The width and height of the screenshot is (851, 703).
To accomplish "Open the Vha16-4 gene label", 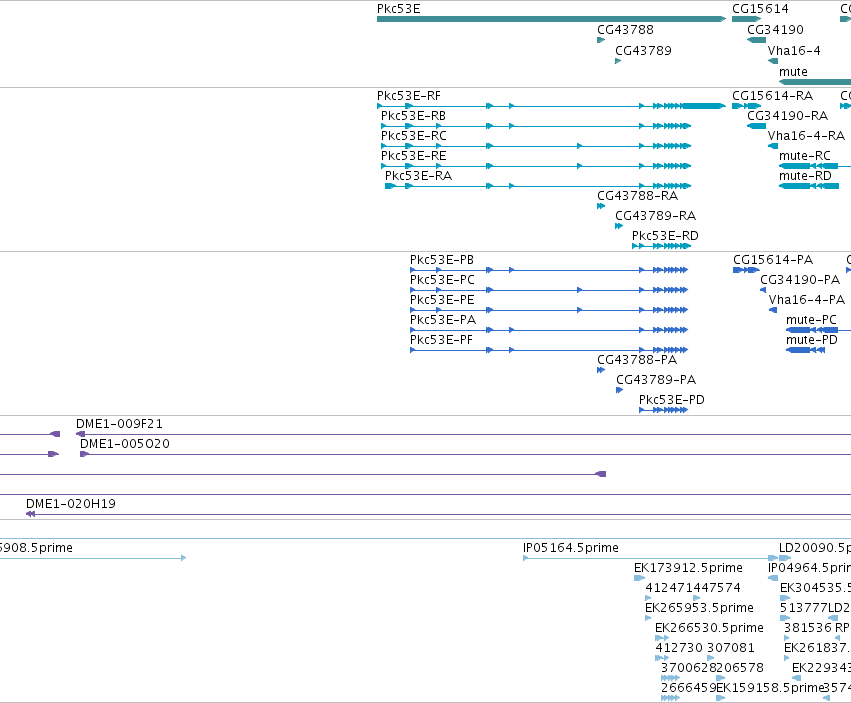I will tap(794, 51).
